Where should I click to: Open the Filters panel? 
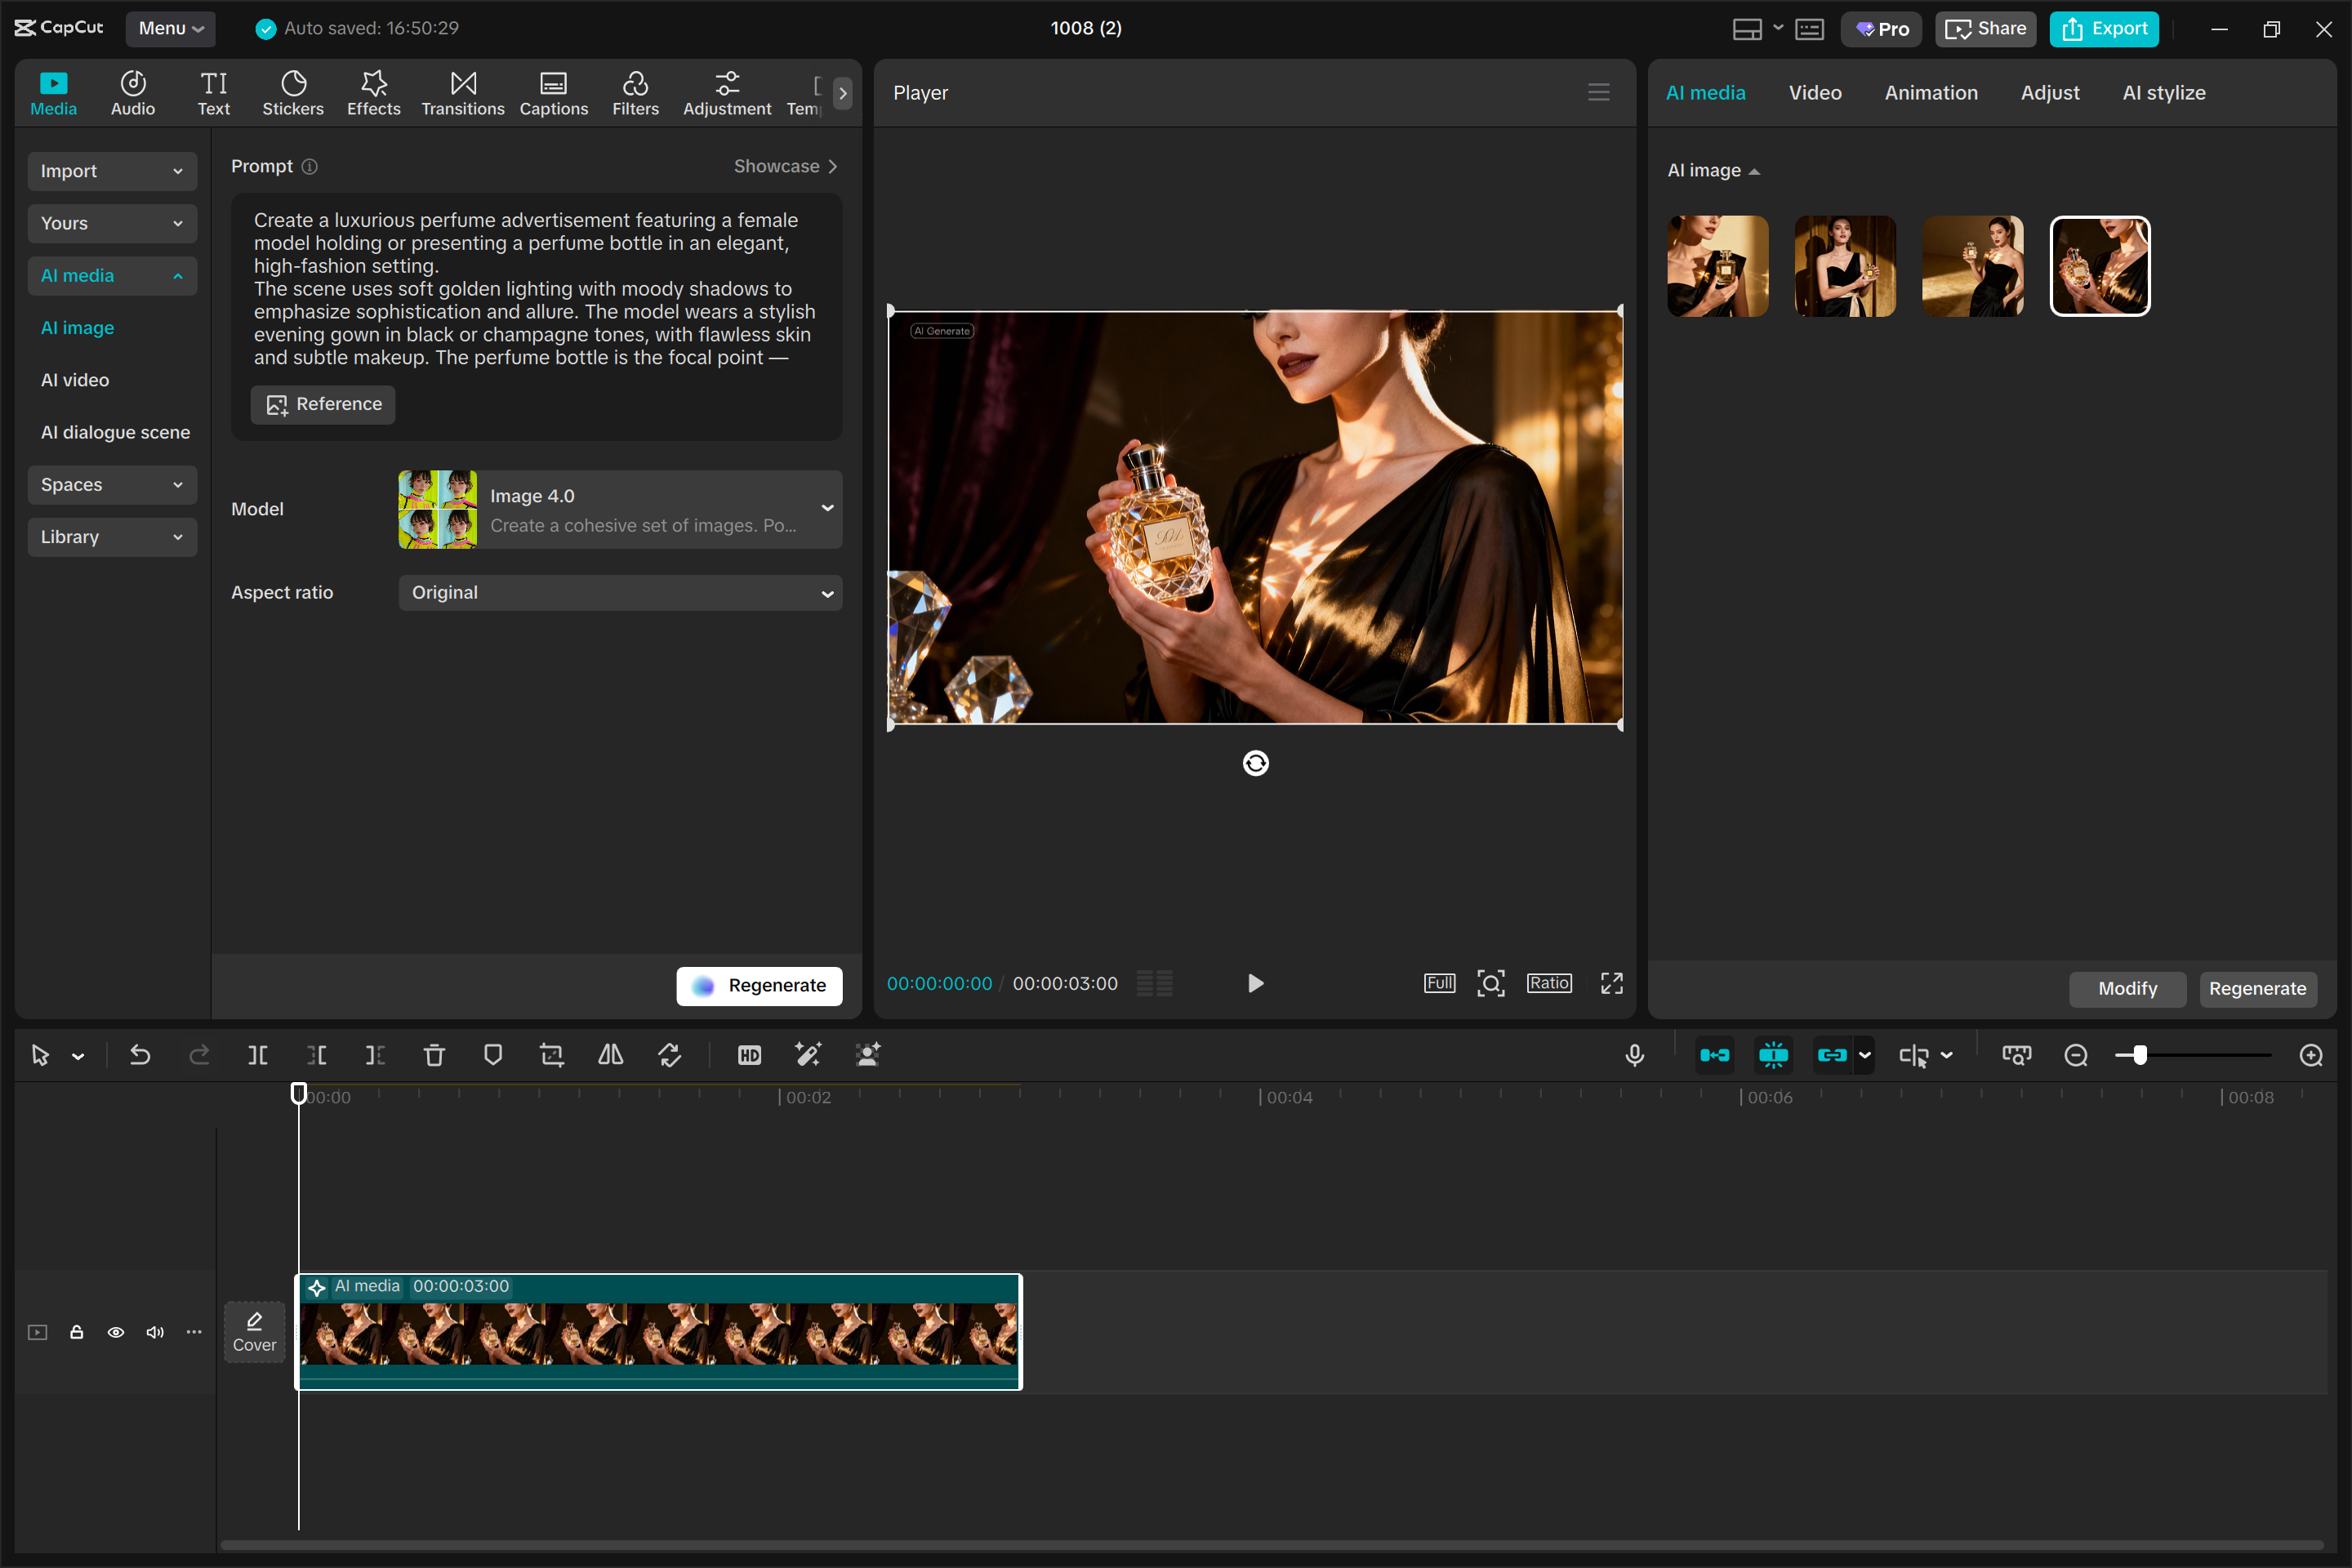pos(636,92)
